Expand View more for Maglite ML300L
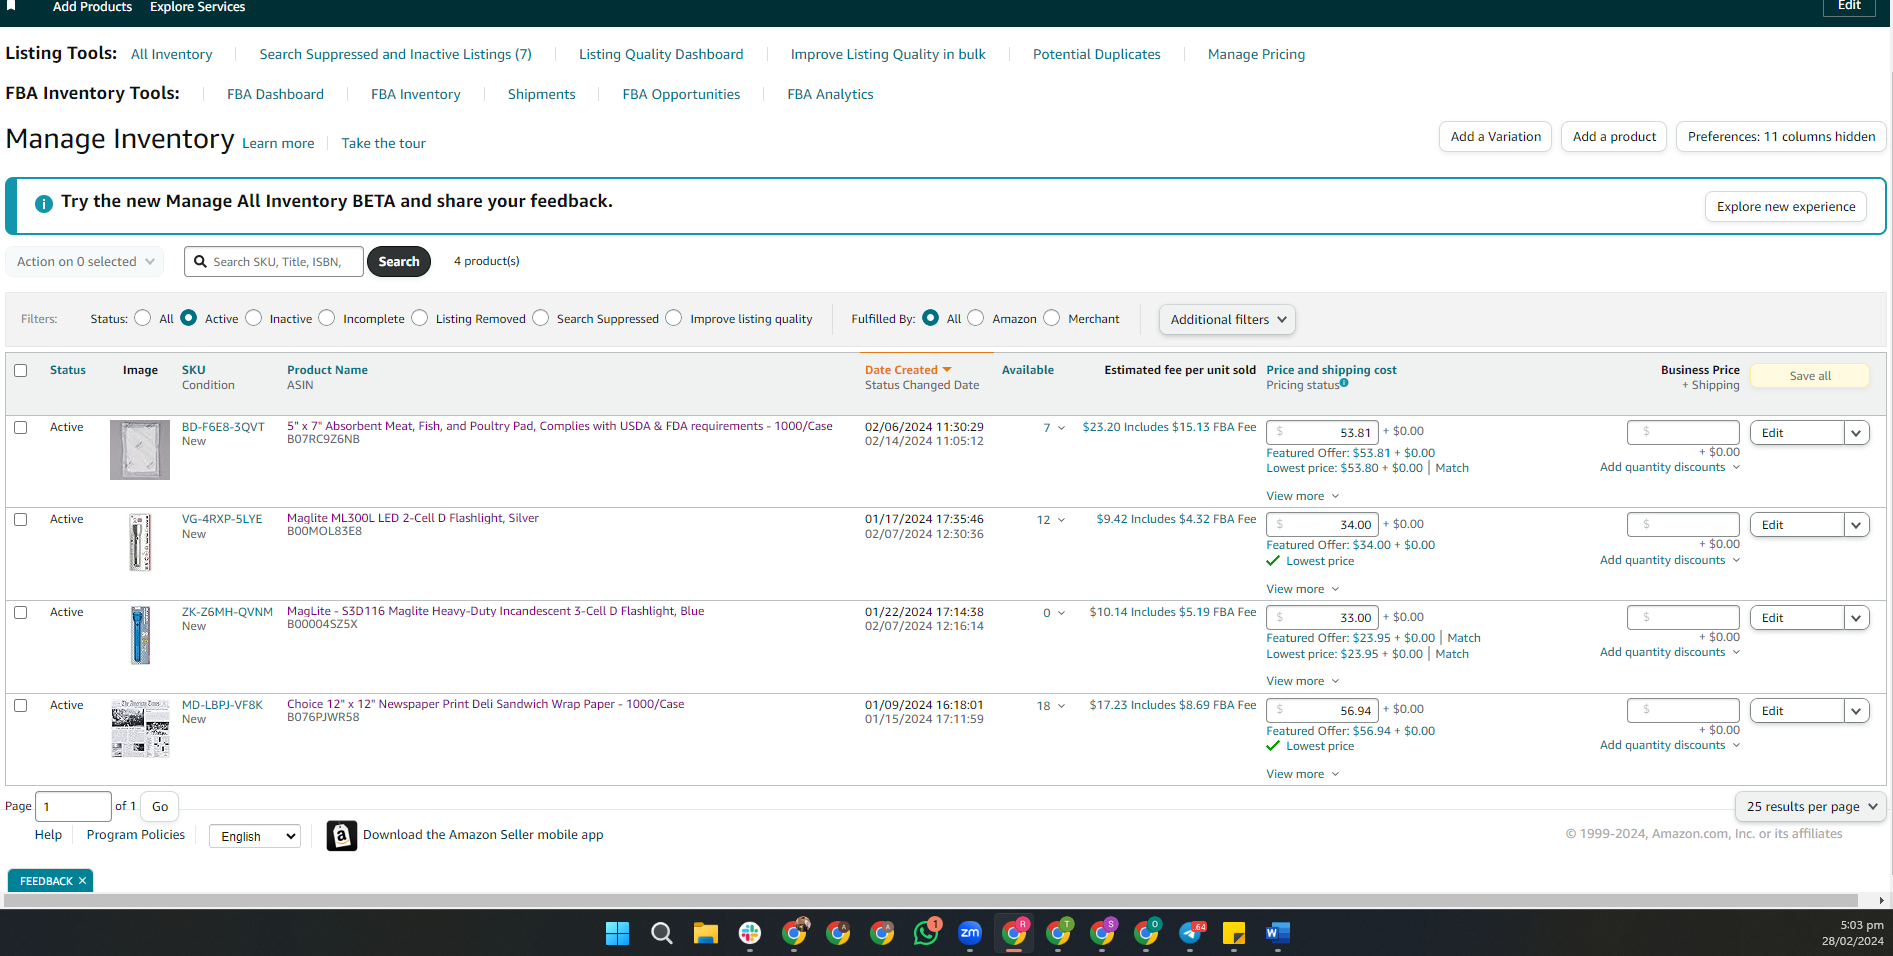This screenshot has width=1893, height=956. click(1302, 589)
